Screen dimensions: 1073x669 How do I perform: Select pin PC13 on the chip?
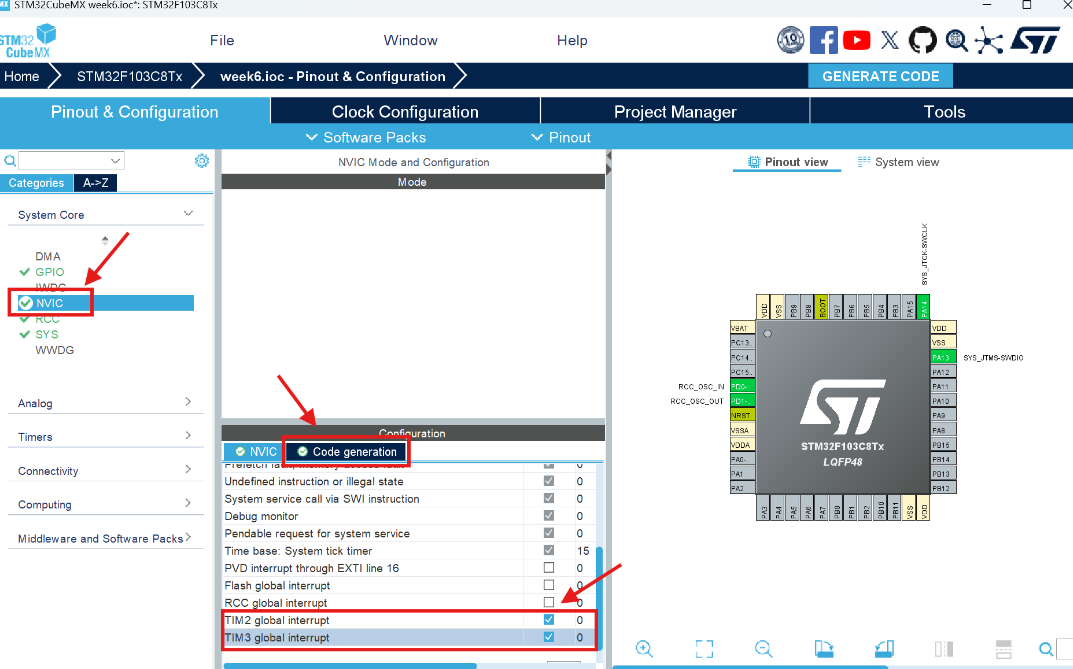pos(742,342)
